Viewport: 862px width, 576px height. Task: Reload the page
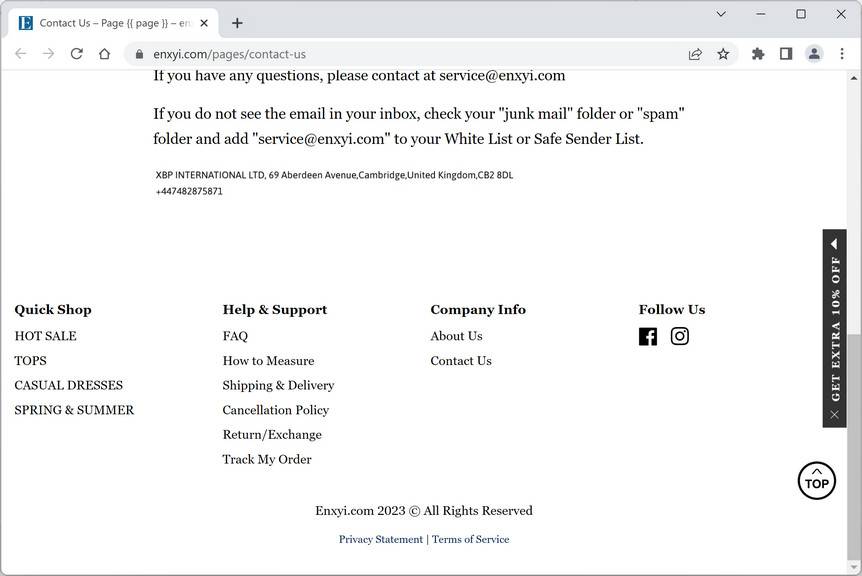pyautogui.click(x=76, y=54)
